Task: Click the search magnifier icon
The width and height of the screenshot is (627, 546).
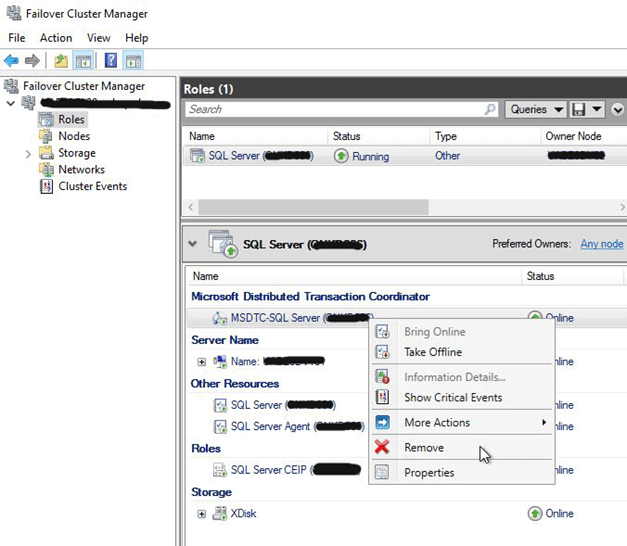Action: [489, 109]
